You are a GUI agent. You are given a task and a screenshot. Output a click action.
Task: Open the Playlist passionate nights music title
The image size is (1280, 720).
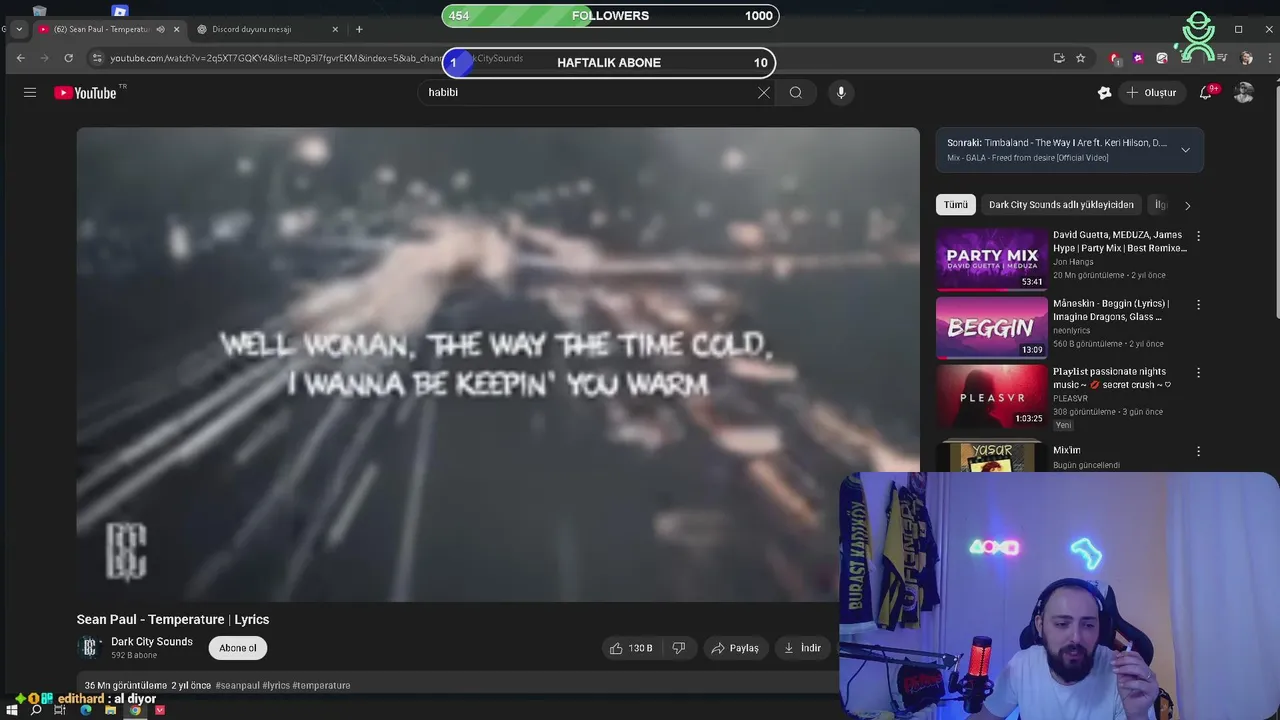coord(1112,378)
